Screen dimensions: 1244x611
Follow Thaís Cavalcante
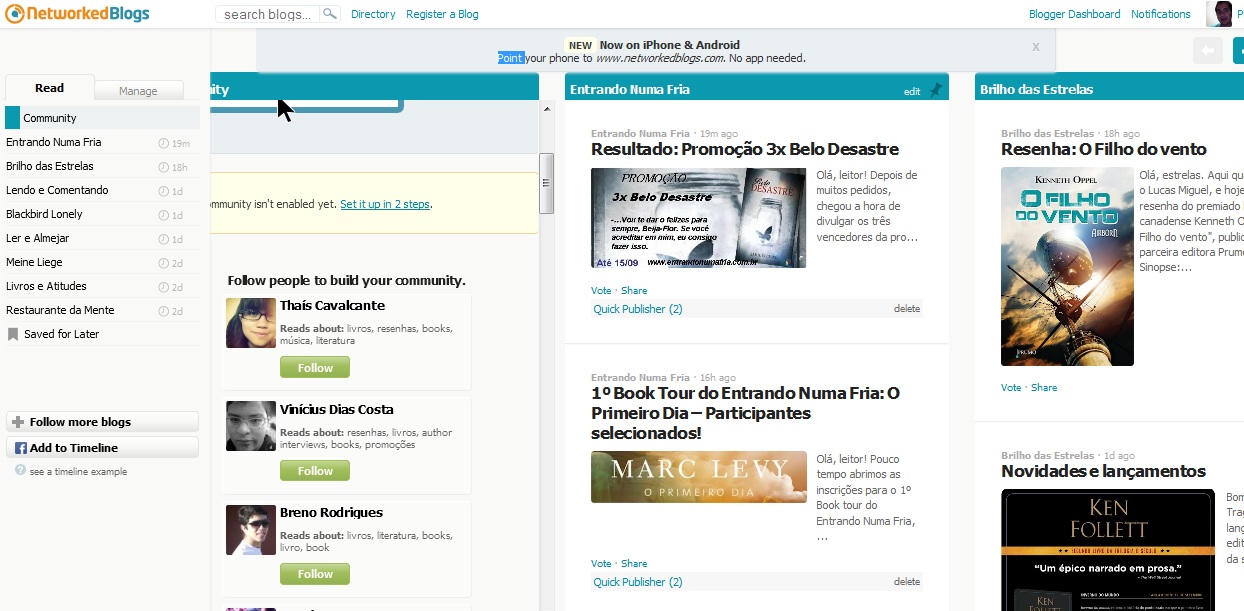point(315,368)
